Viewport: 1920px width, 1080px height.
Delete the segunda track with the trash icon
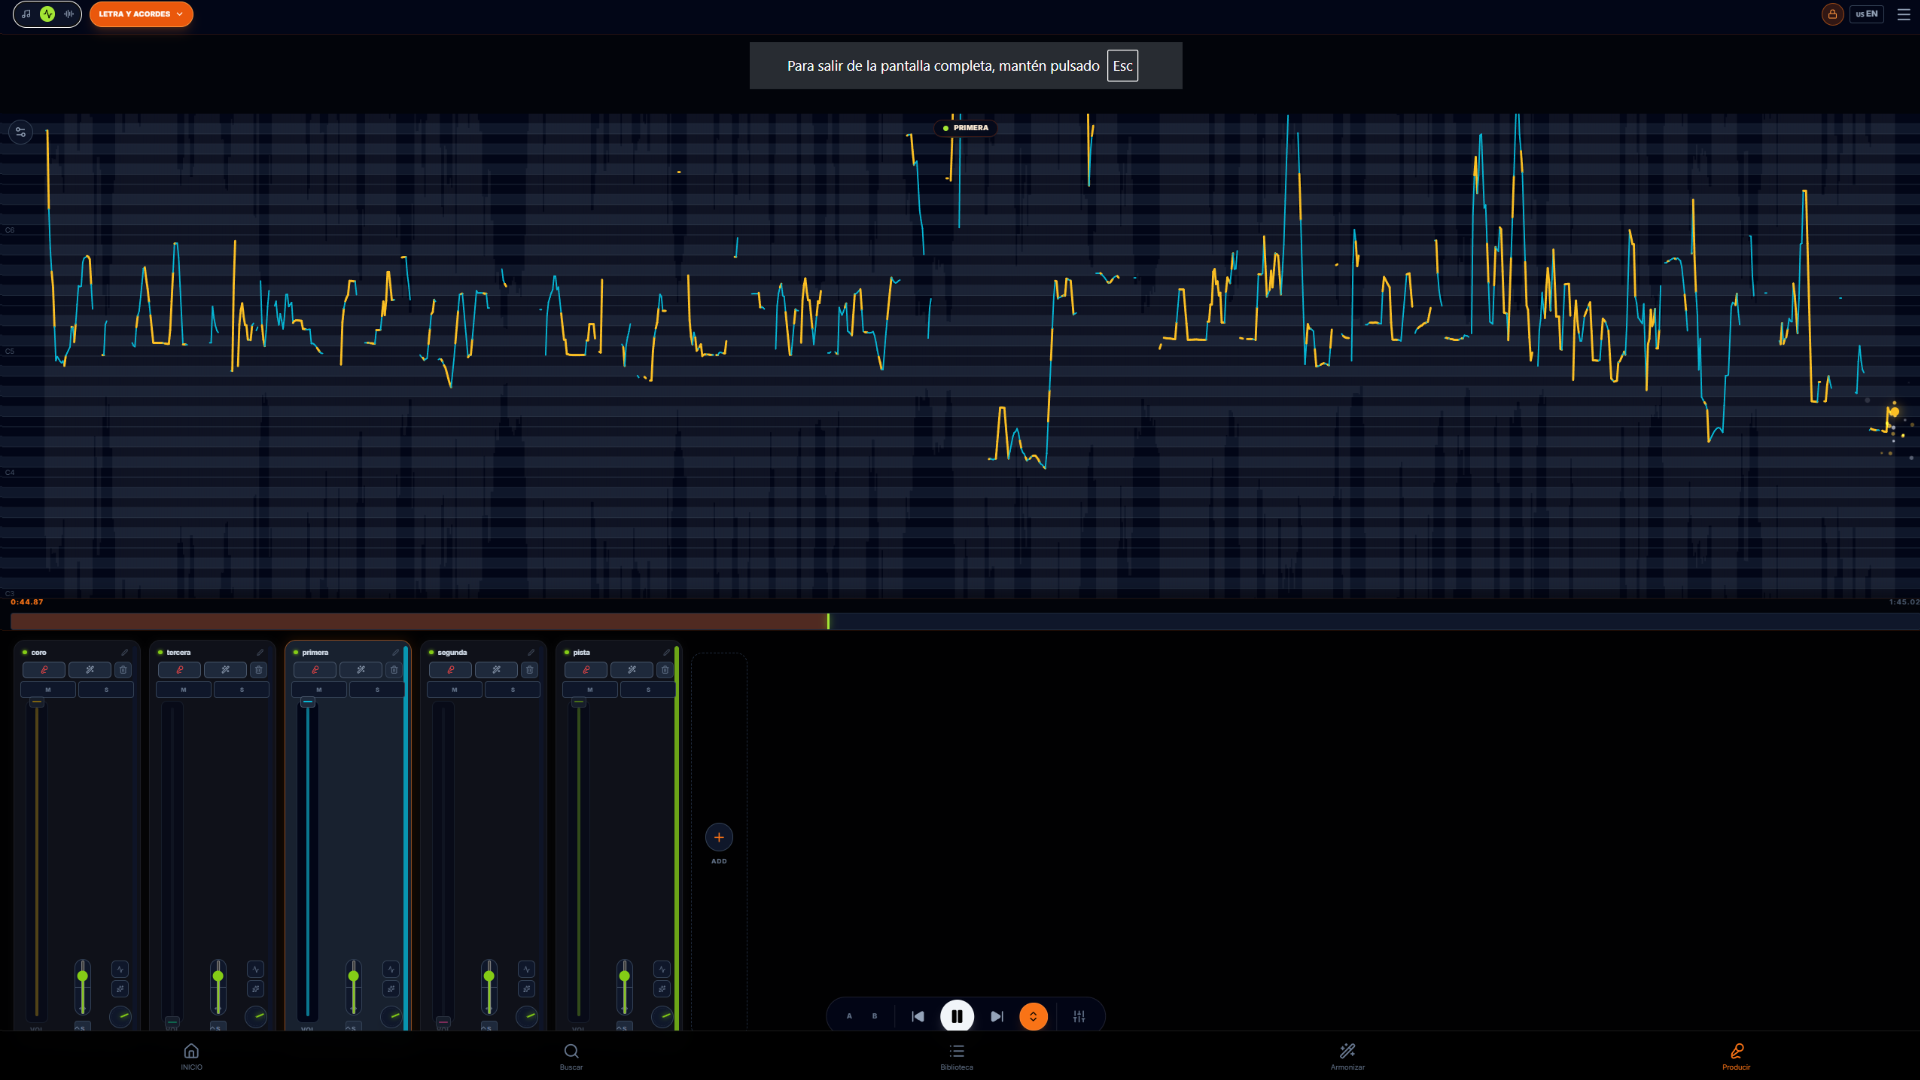coord(529,670)
